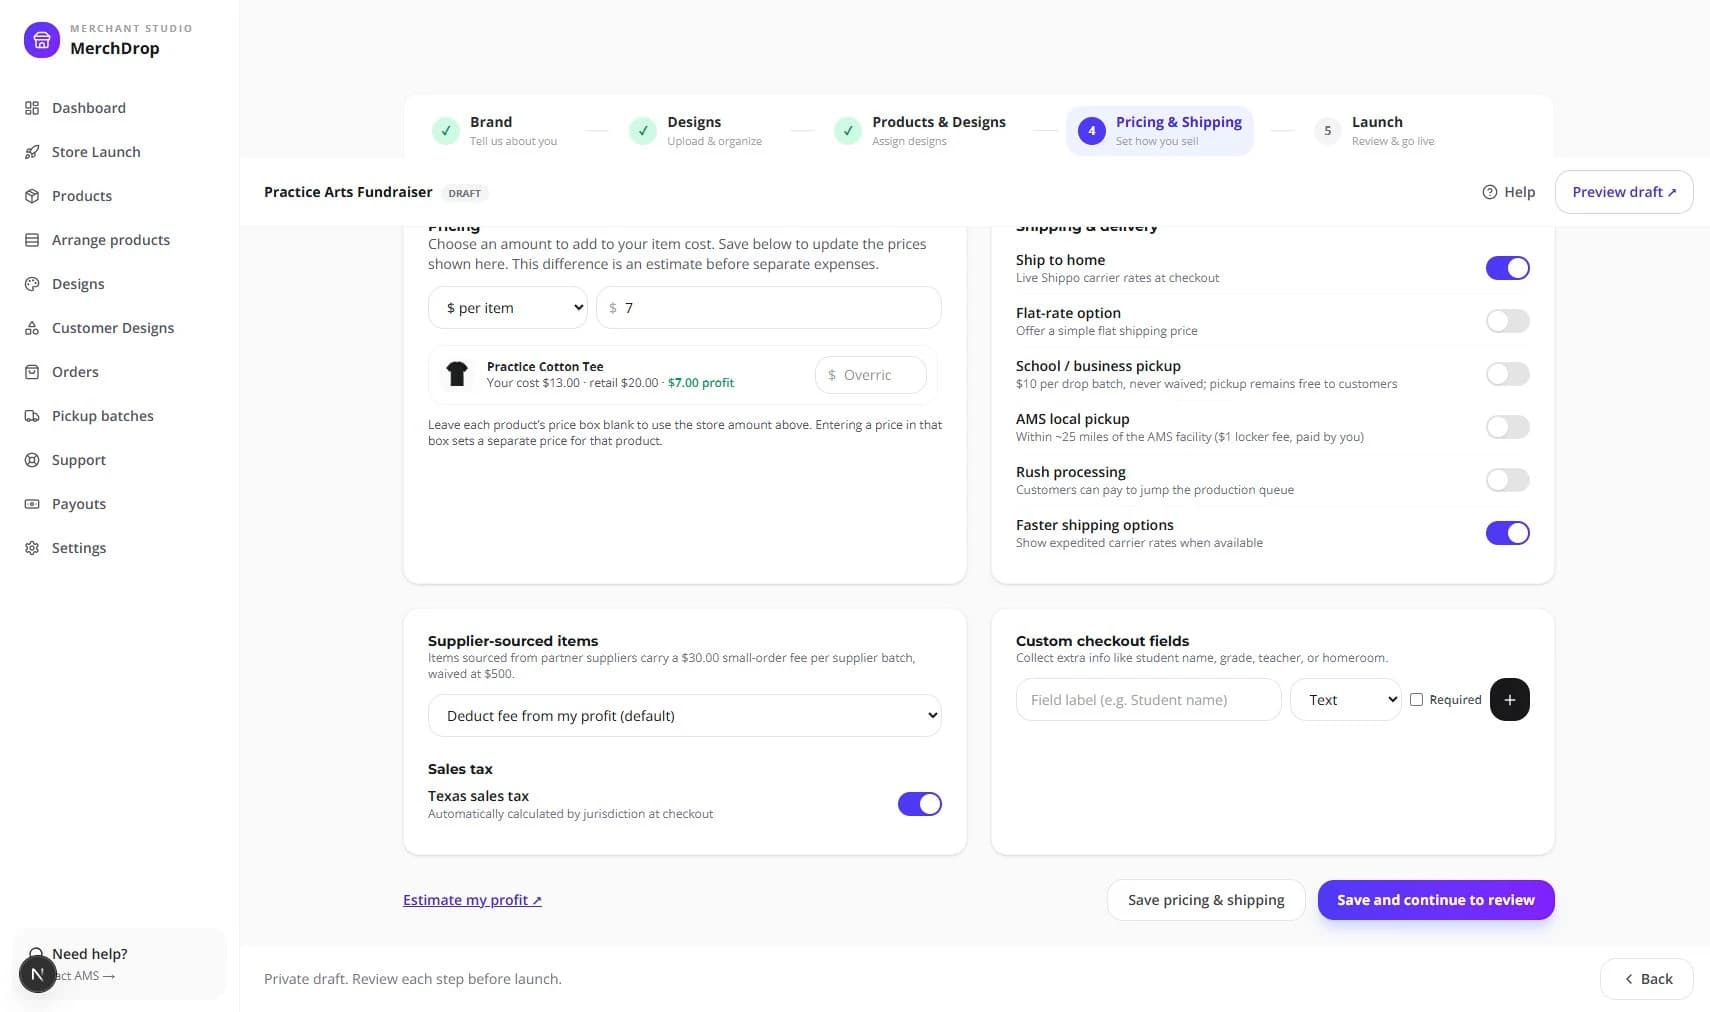Click the Practice Cotton Tee shirt thumbnail
The image size is (1710, 1012).
coord(457,374)
